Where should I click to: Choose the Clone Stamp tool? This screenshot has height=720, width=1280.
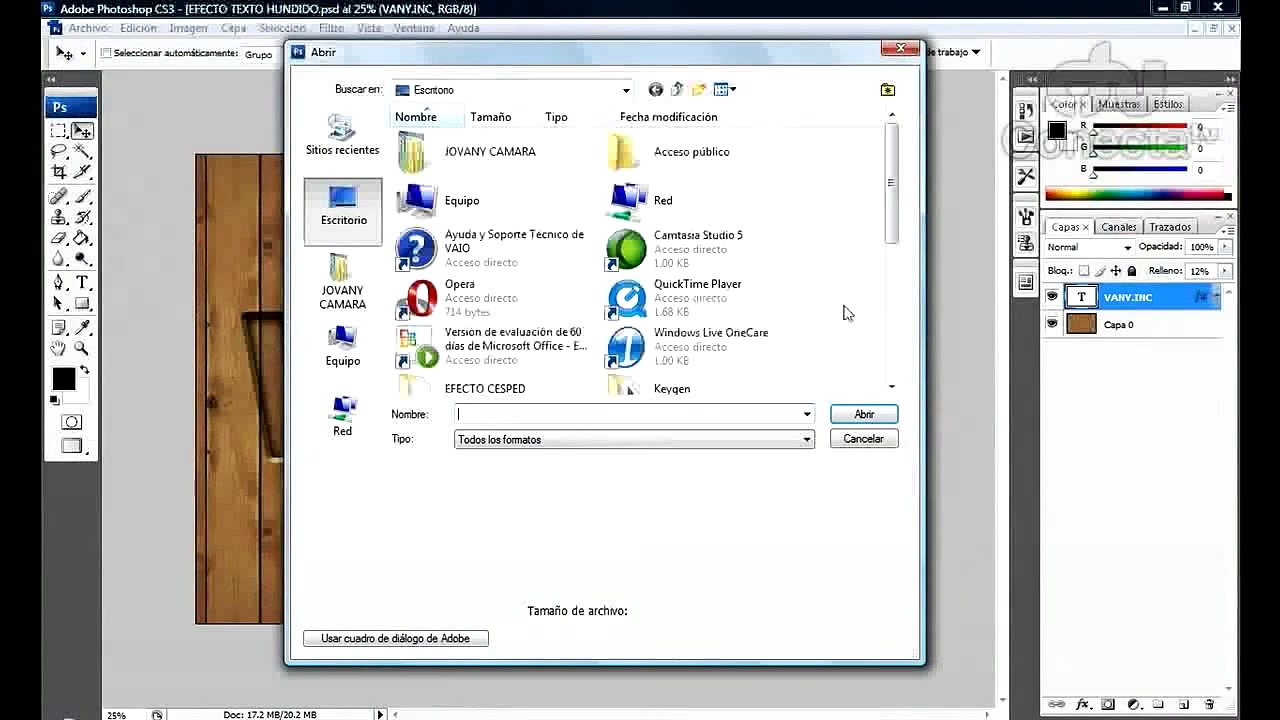(59, 217)
